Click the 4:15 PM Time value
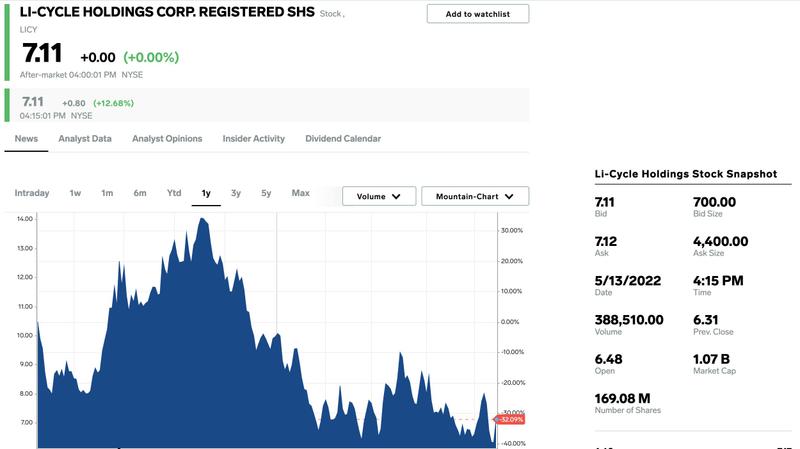Image resolution: width=800 pixels, height=449 pixels. (718, 281)
